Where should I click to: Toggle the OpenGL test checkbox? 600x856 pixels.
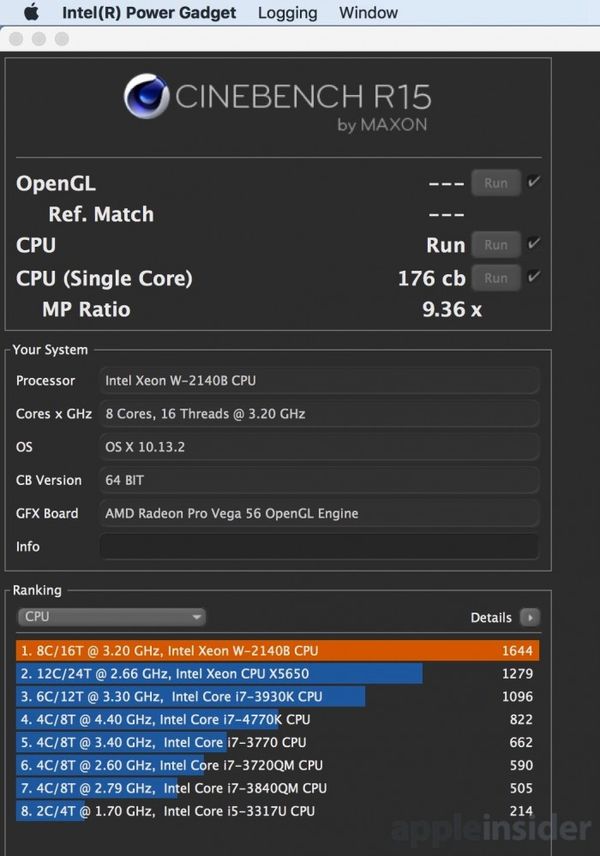pos(533,182)
